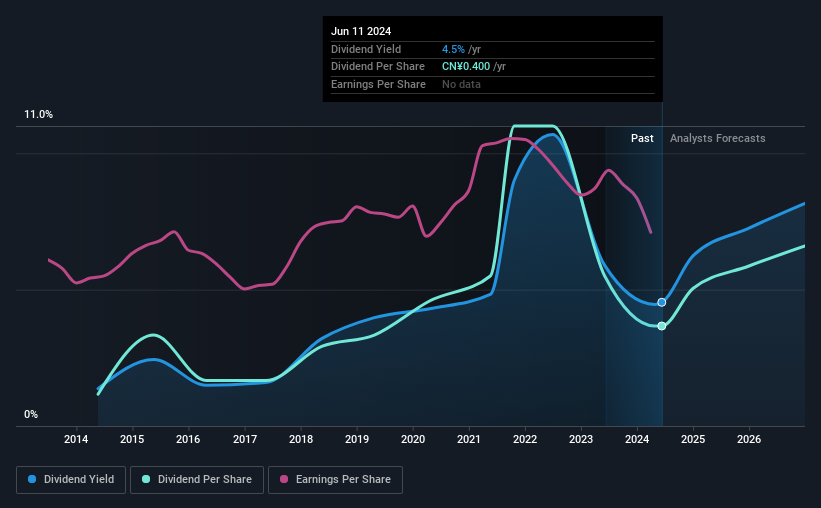Click the 2024 x-axis label

[x=637, y=439]
